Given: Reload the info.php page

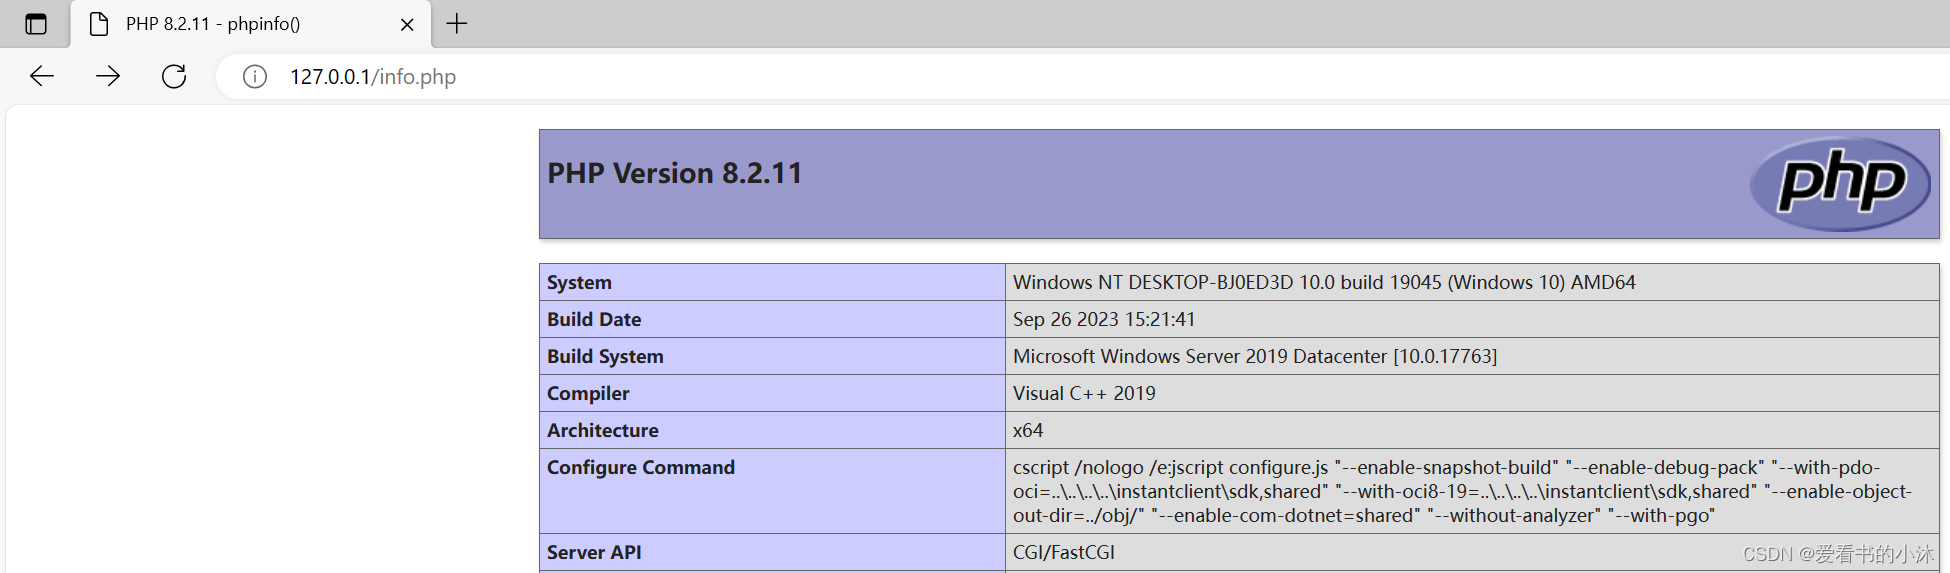Looking at the screenshot, I should tap(174, 77).
